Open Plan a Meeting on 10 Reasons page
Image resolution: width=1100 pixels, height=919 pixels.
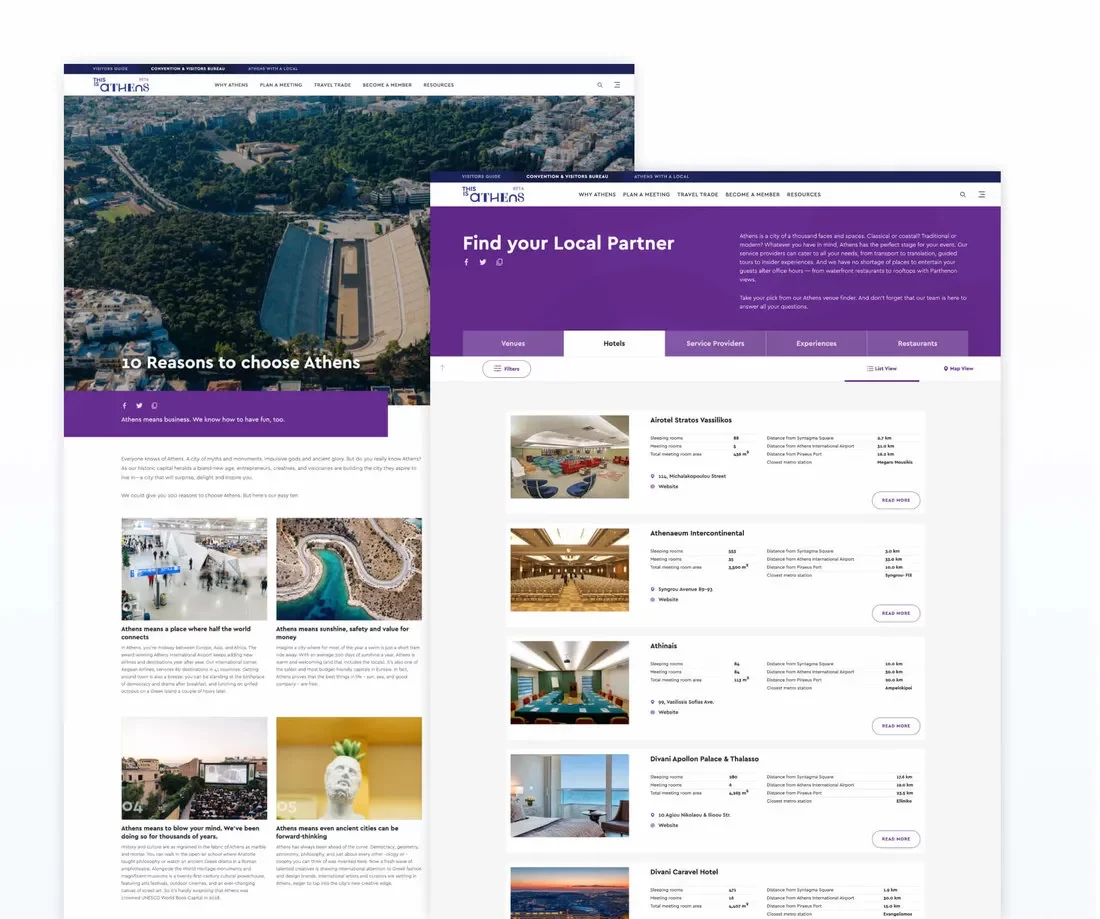click(x=281, y=85)
